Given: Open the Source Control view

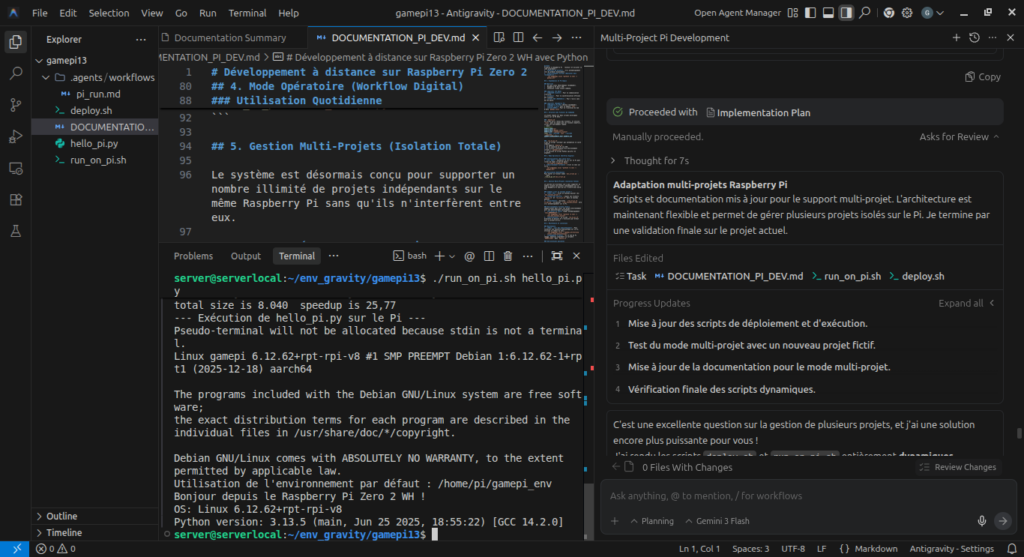Looking at the screenshot, I should 15,105.
